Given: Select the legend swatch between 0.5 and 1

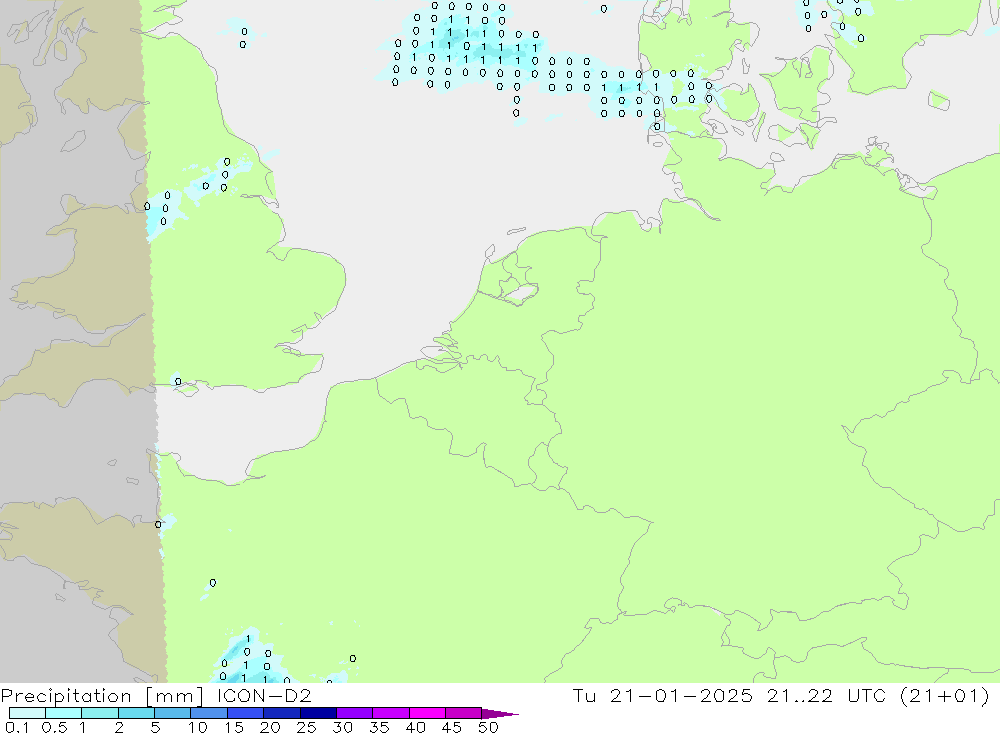Looking at the screenshot, I should tap(63, 713).
